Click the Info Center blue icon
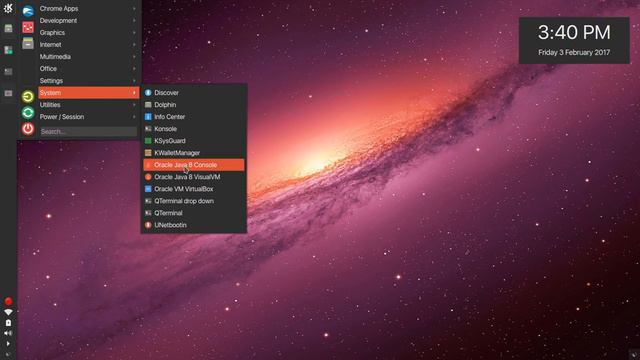 click(x=148, y=117)
